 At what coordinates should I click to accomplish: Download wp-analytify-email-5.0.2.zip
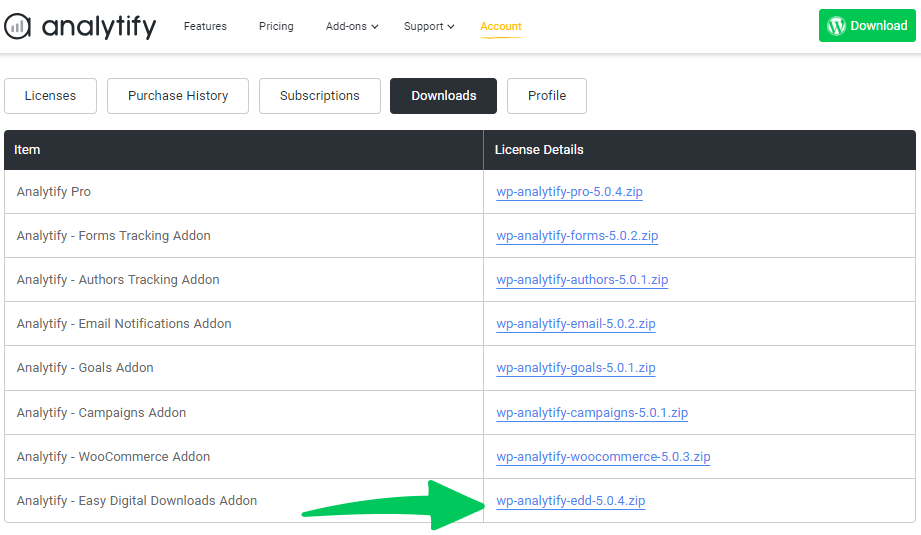[x=576, y=324]
